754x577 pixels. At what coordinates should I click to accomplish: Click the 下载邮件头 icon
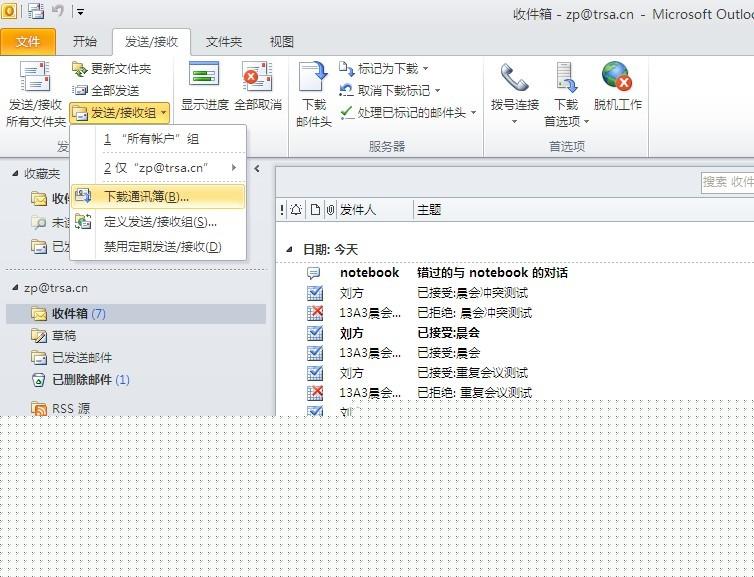point(314,76)
